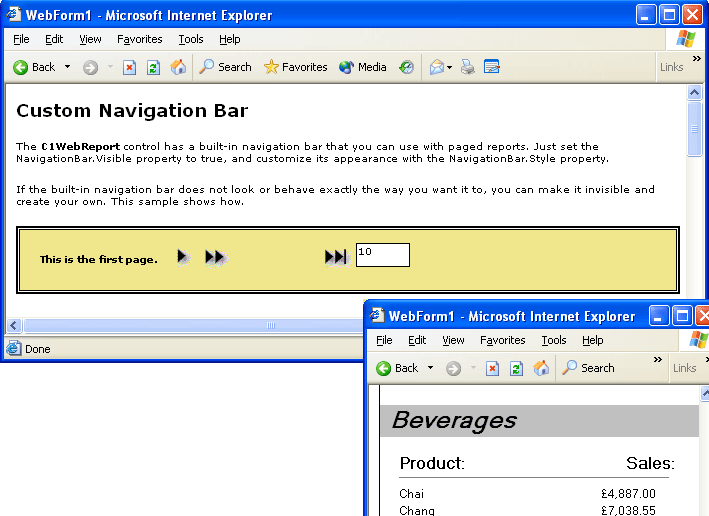Viewport: 709px width, 516px height.
Task: Click IE page icon in Done status bar
Action: click(x=14, y=348)
